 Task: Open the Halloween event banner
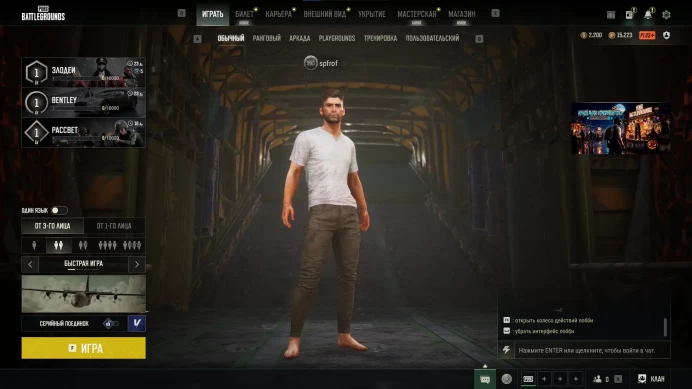coord(621,128)
